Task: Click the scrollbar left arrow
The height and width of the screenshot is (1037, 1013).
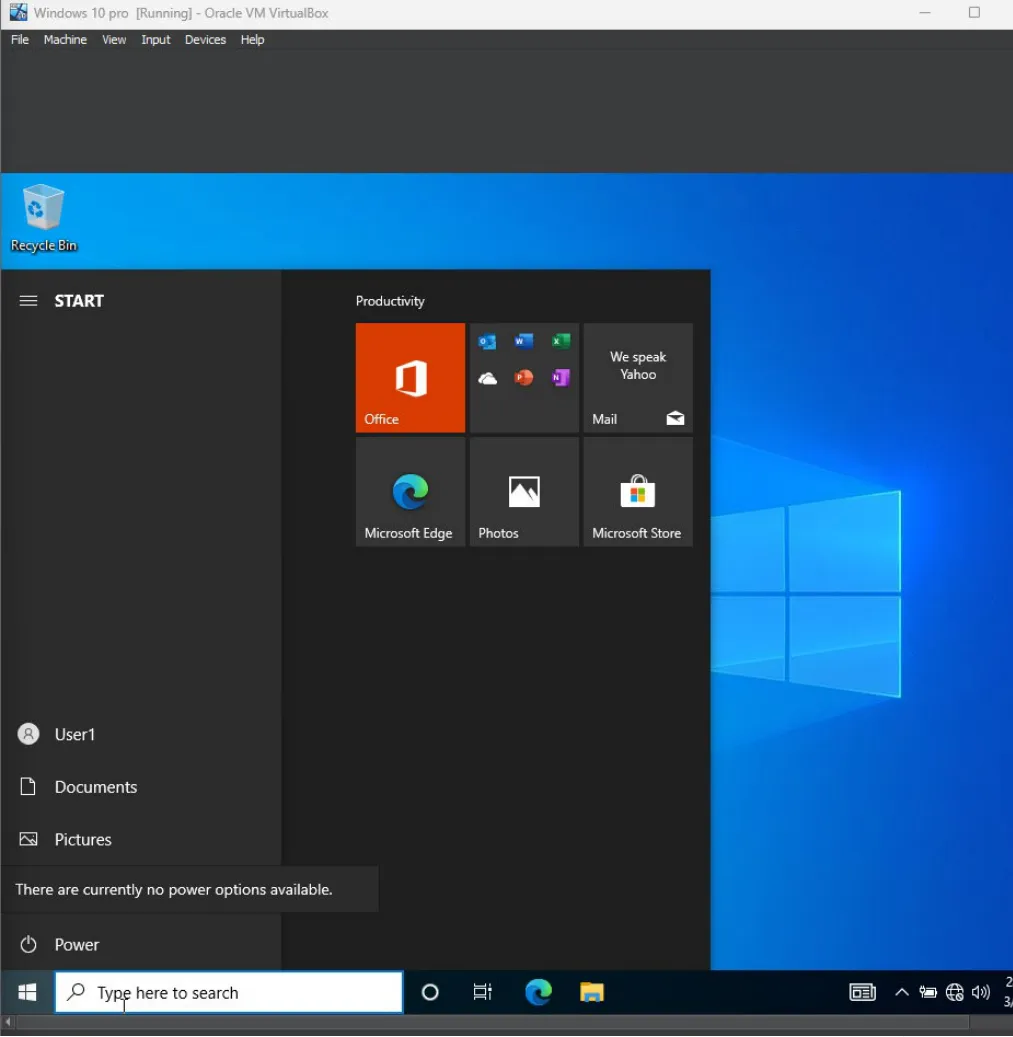Action: click(x=8, y=1022)
